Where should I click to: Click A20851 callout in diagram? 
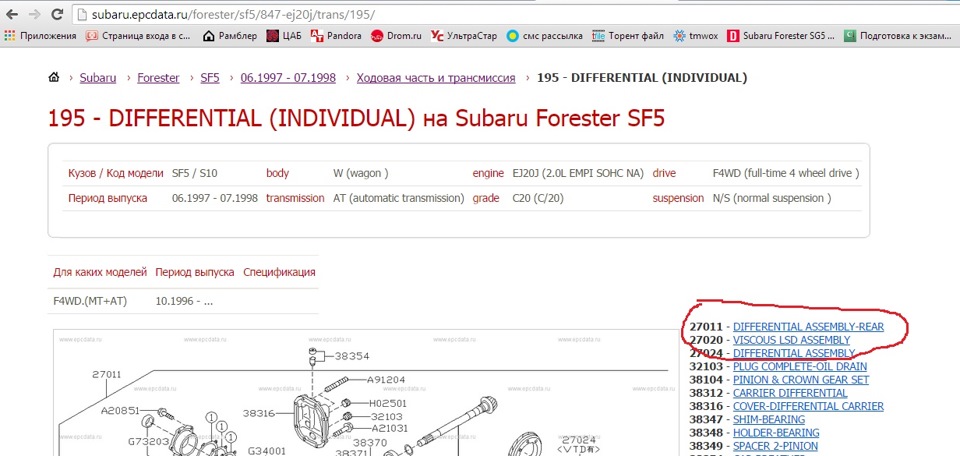(x=121, y=411)
